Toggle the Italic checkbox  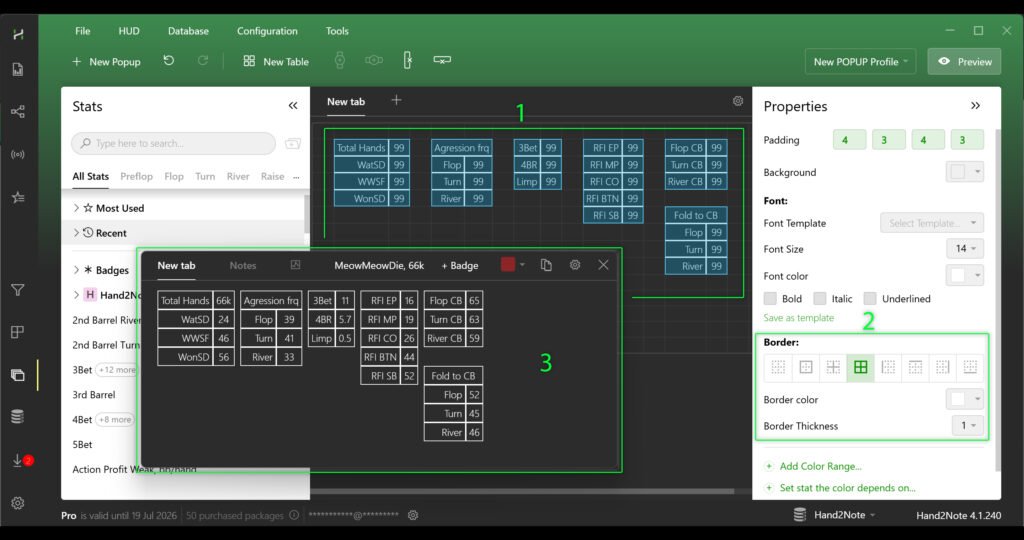[820, 298]
